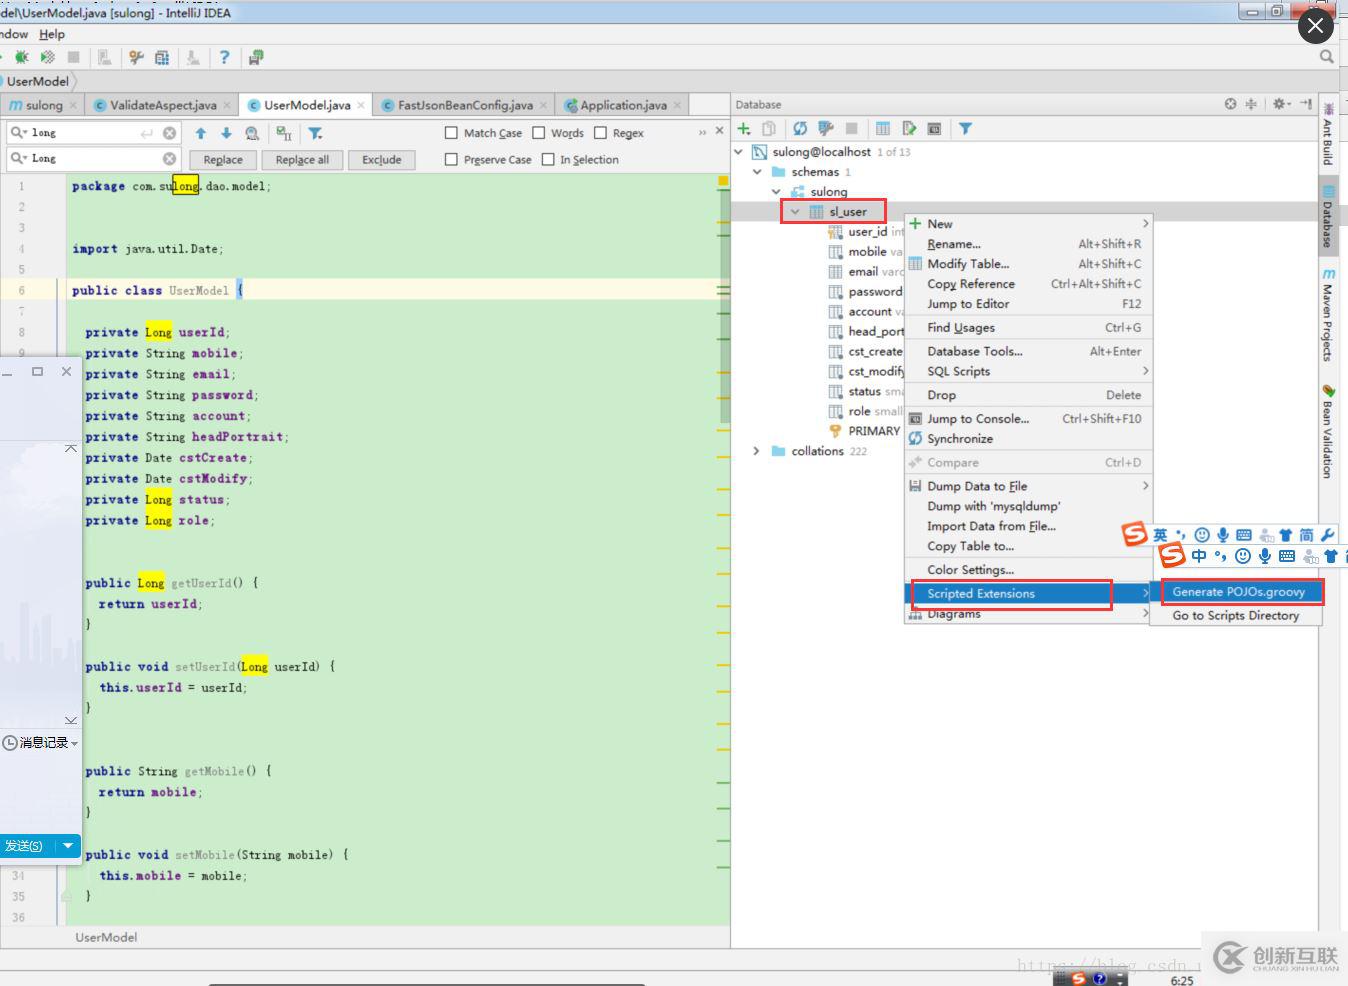Clear the 'long' search field text

tap(169, 133)
